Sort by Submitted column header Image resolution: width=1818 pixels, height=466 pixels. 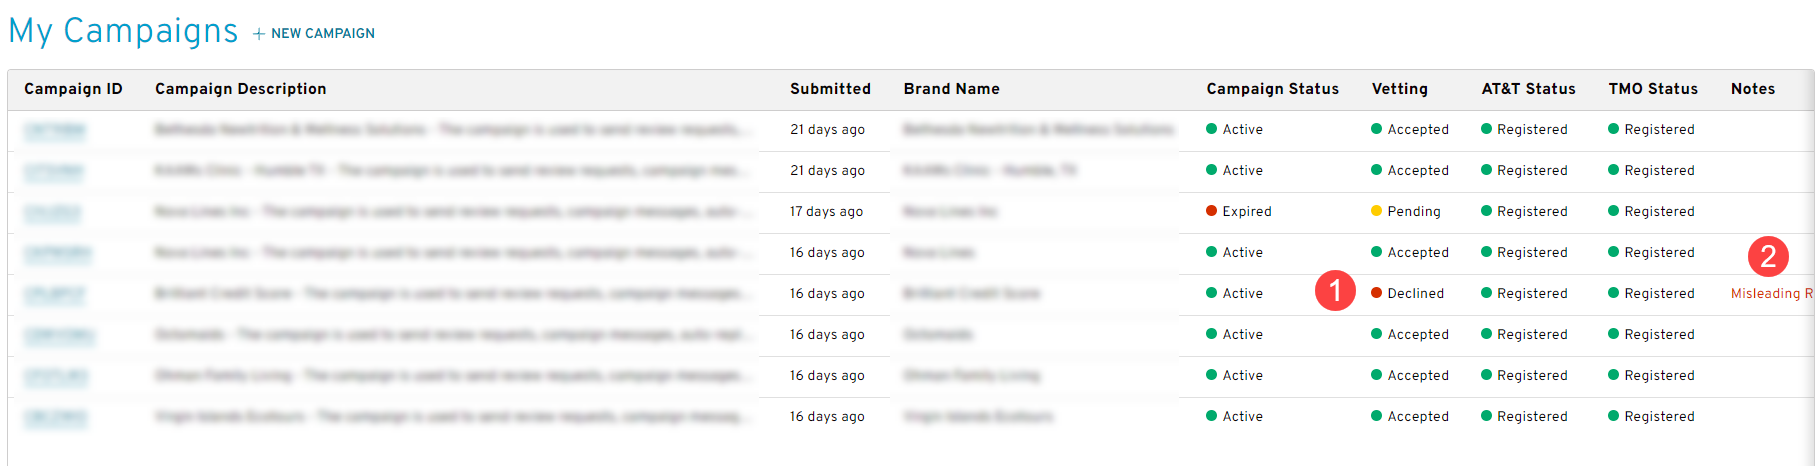(x=830, y=89)
